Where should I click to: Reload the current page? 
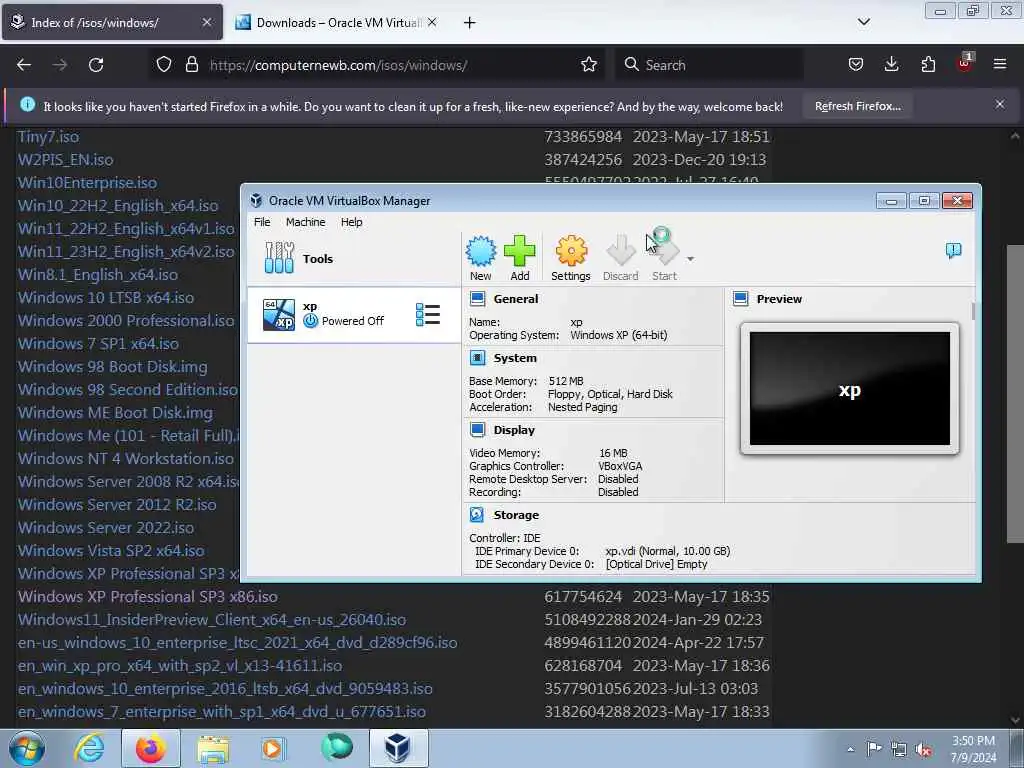[96, 65]
